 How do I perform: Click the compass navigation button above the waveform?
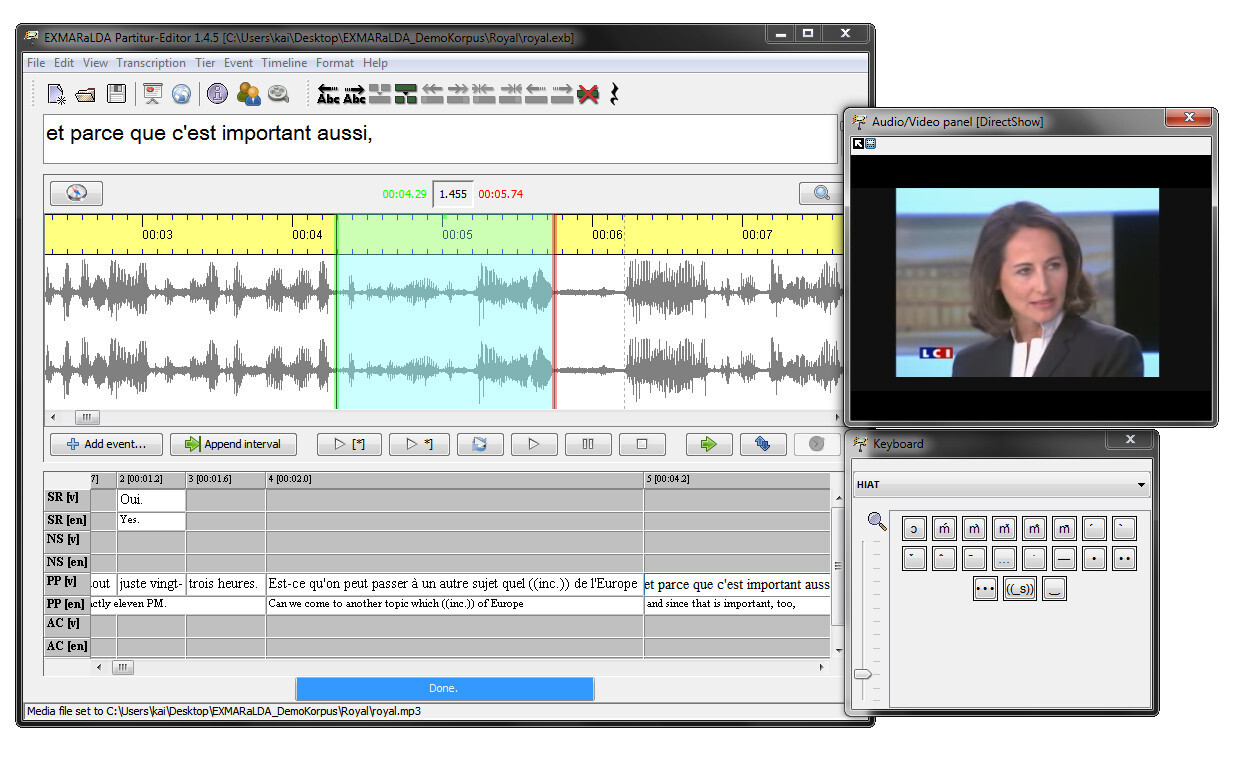76,193
